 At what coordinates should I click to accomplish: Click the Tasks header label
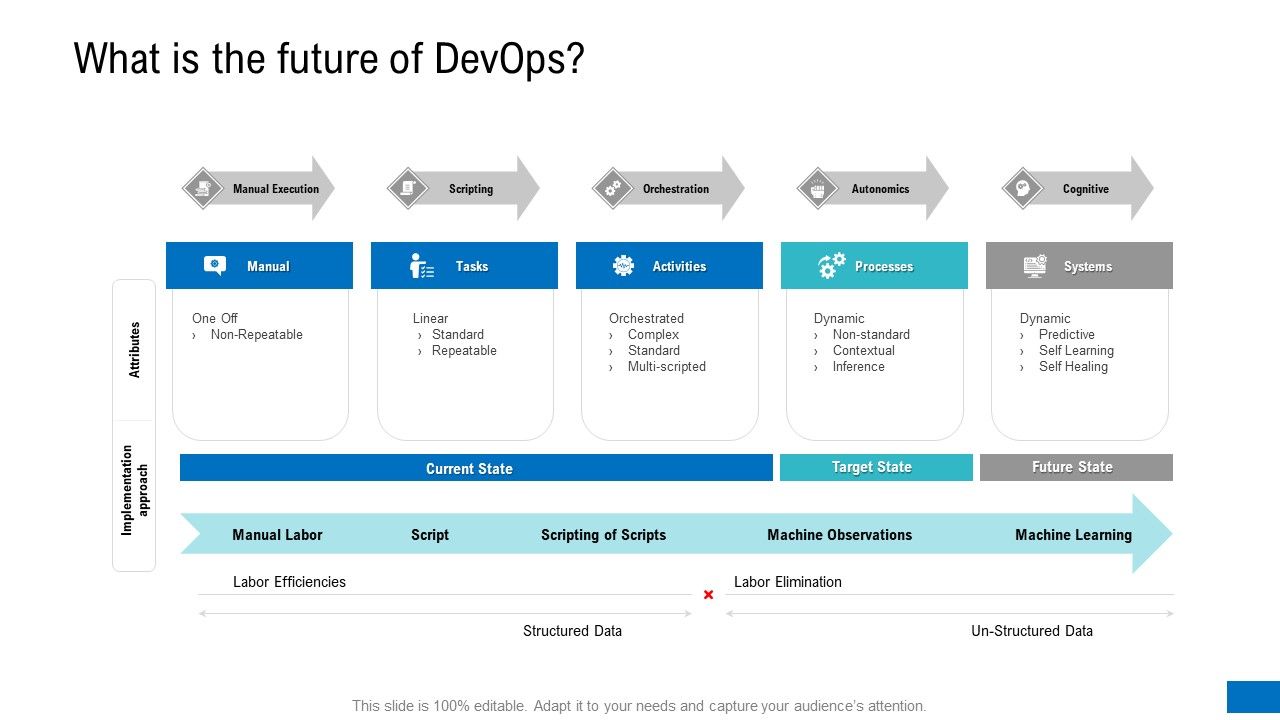[472, 267]
